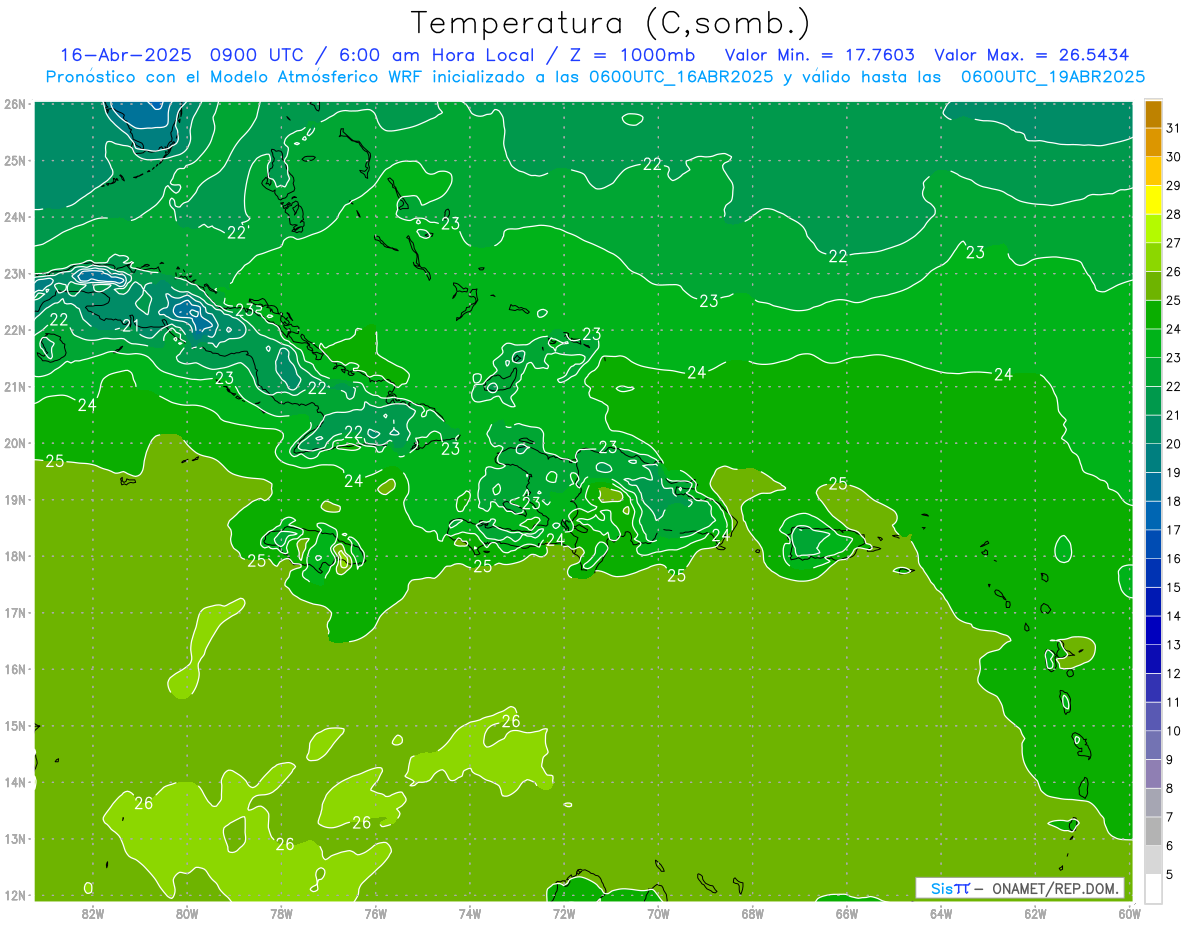Screen dimensions: 1200x927
Task: Click the orange-brown swatch atop color legend
Action: click(1153, 114)
